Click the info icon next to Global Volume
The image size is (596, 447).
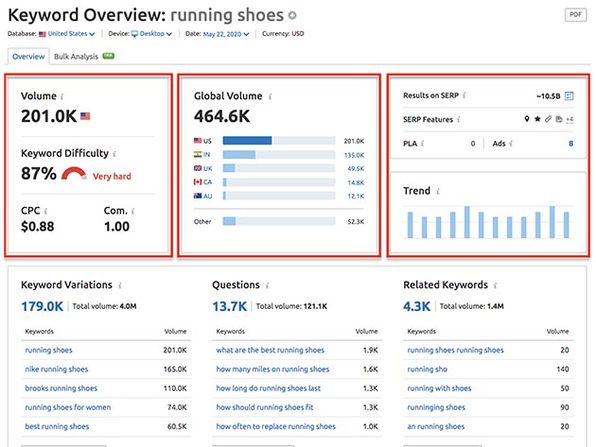270,97
